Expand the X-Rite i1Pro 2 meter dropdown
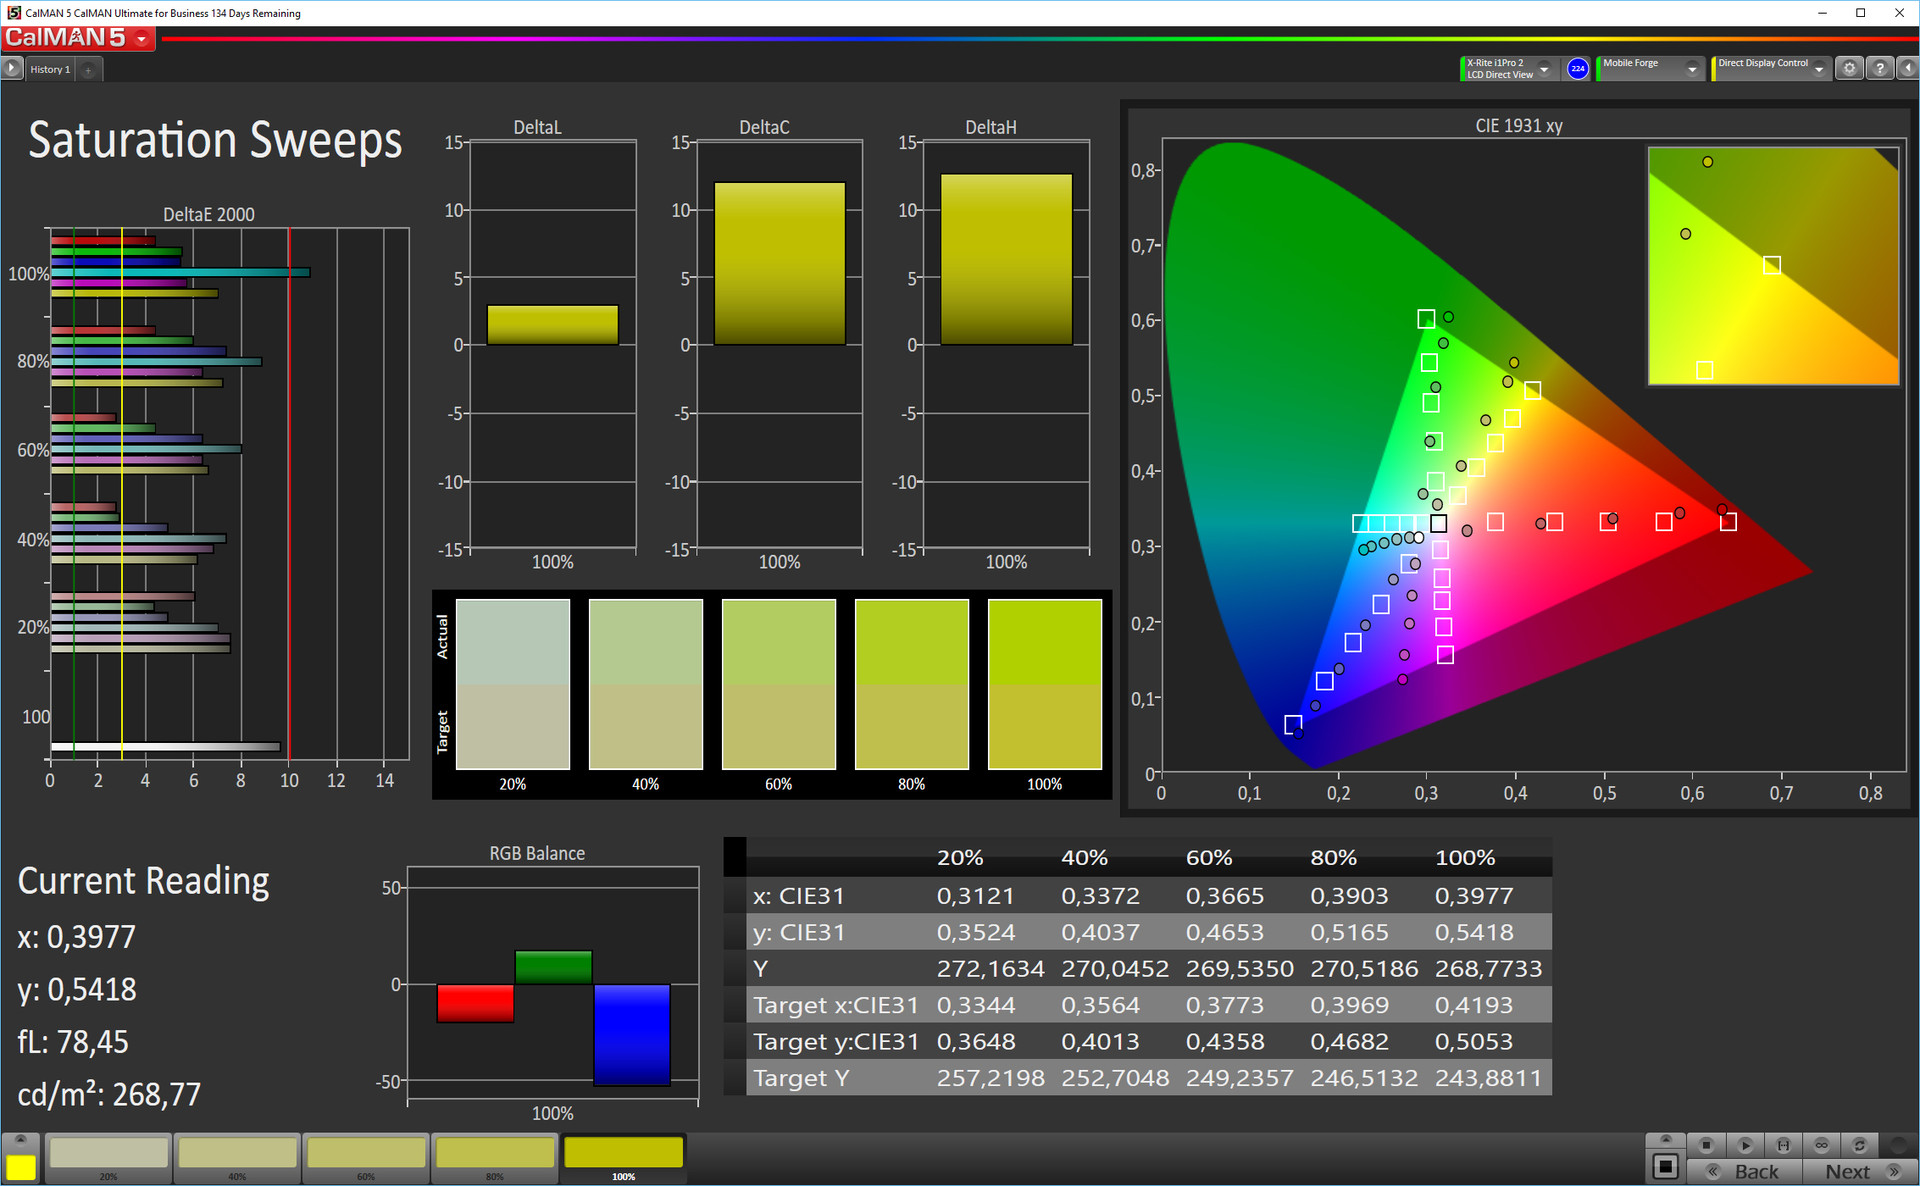Screen dimensions: 1920x1186 1544,69
